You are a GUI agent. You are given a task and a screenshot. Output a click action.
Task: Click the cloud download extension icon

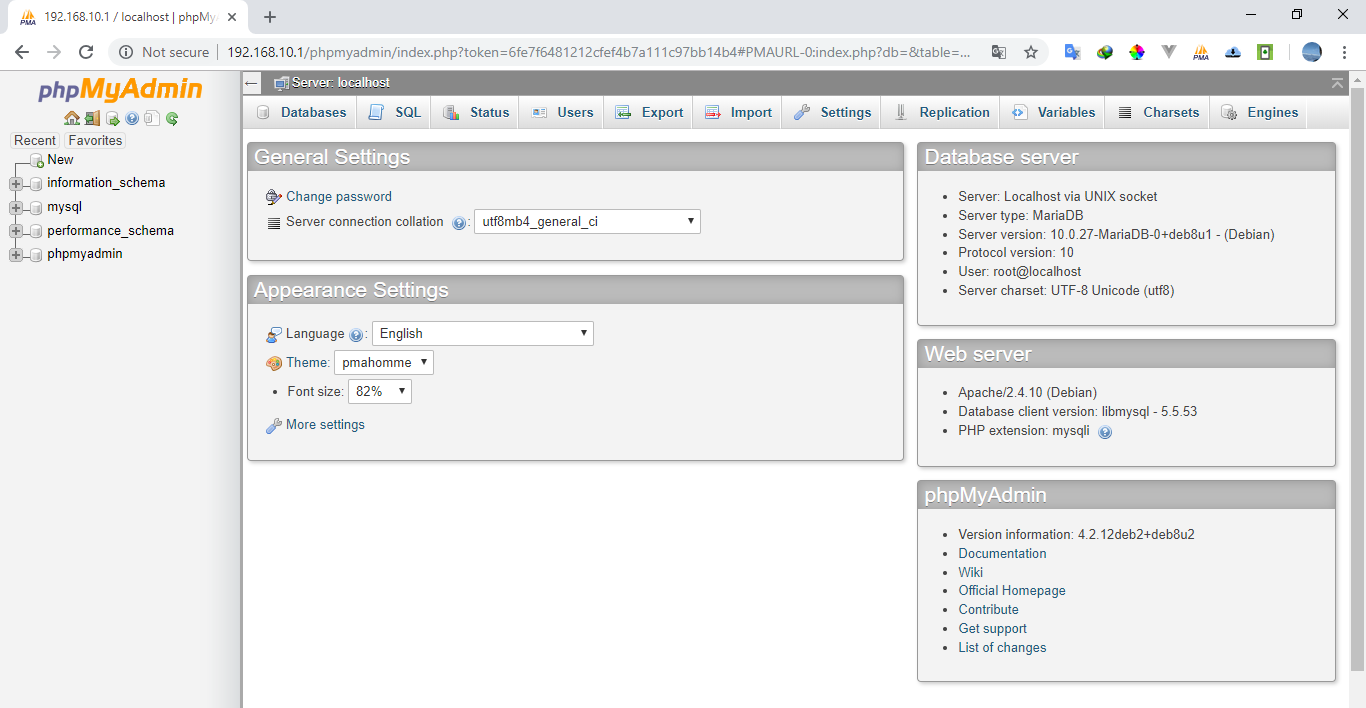tap(1233, 52)
